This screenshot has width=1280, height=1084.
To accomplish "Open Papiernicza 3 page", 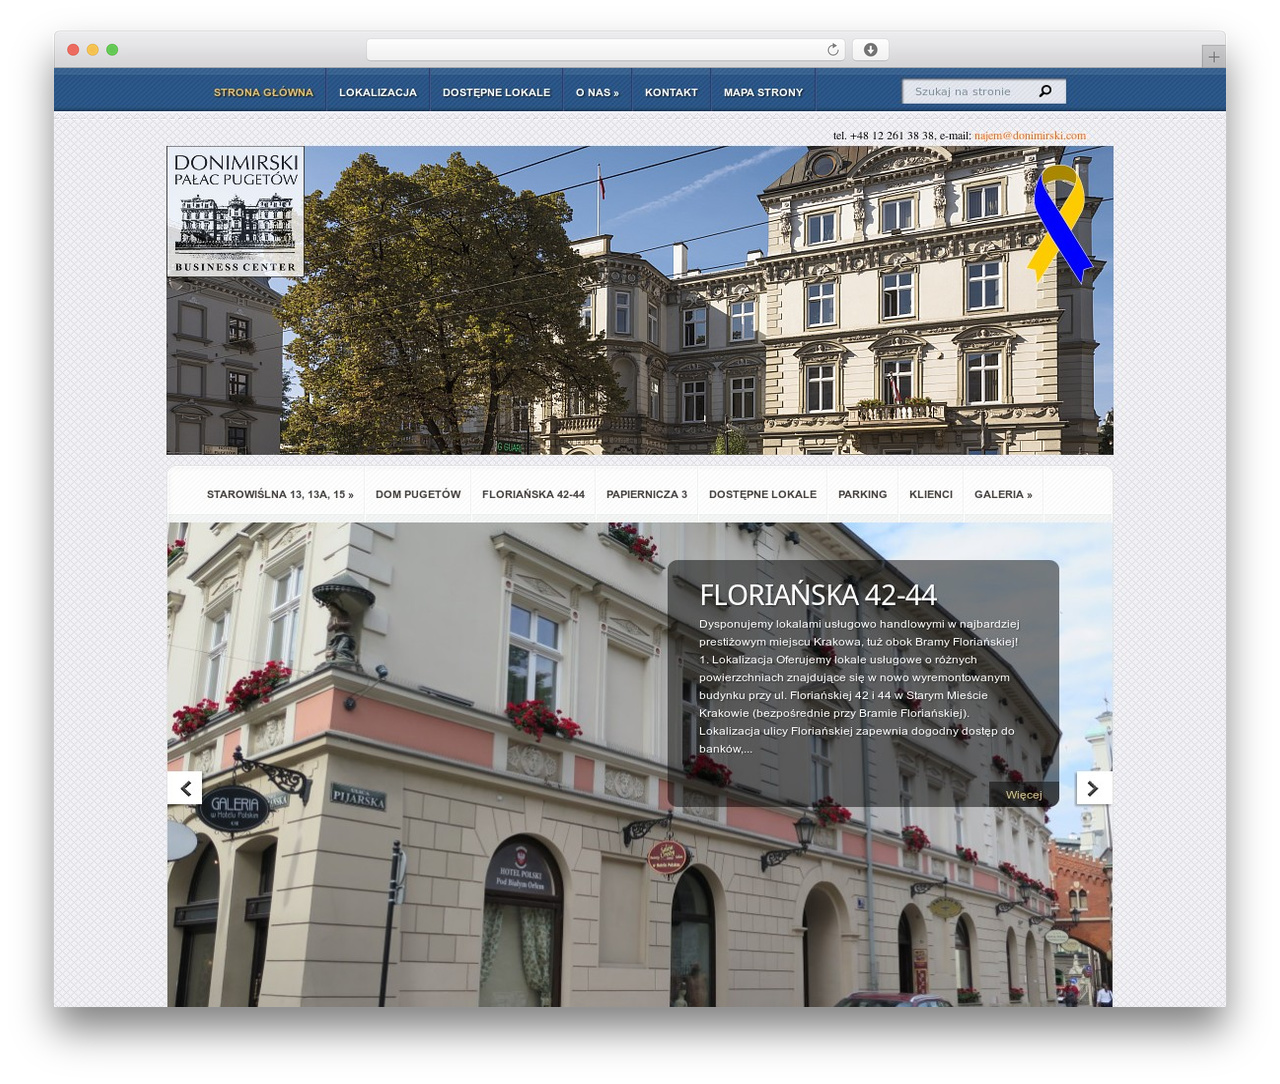I will pyautogui.click(x=647, y=494).
